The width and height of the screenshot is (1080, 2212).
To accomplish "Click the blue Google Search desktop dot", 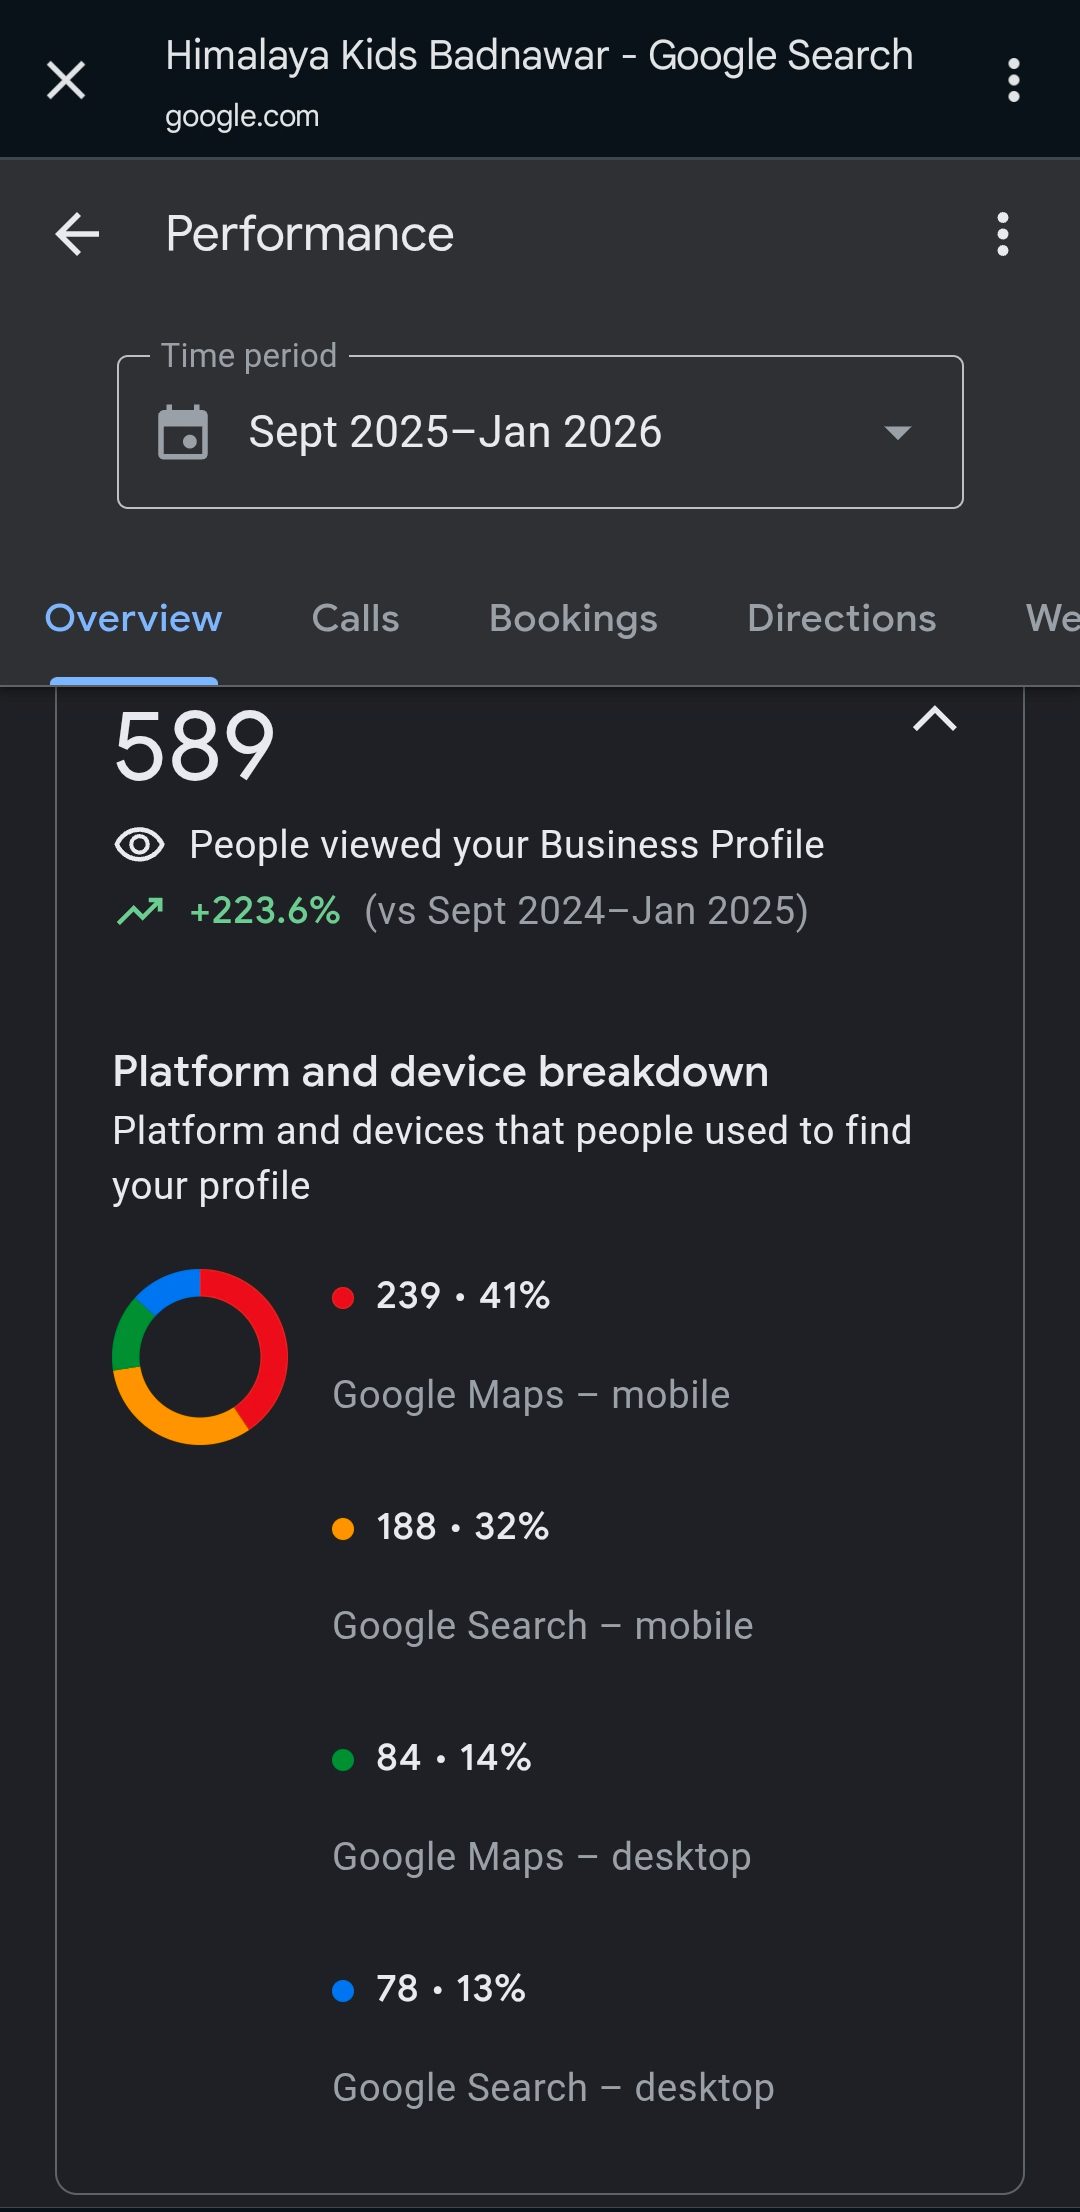I will coord(343,1991).
